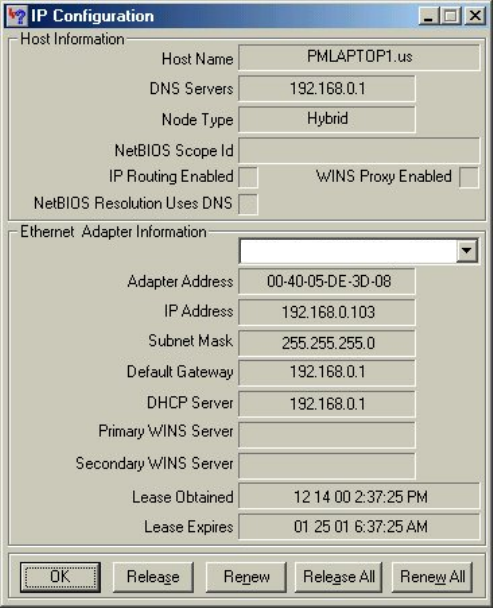Click the Release button

tap(153, 577)
